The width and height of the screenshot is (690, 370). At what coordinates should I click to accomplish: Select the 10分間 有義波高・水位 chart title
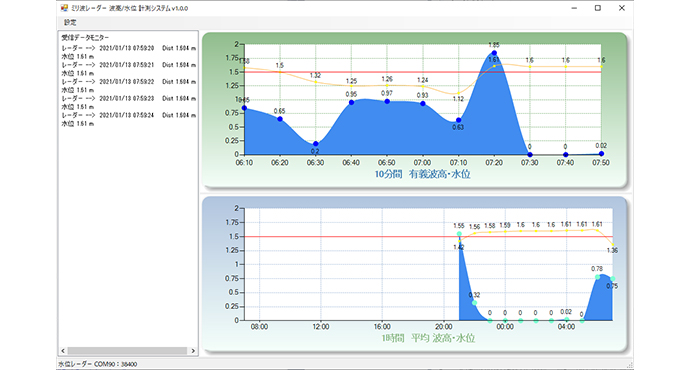(x=422, y=174)
